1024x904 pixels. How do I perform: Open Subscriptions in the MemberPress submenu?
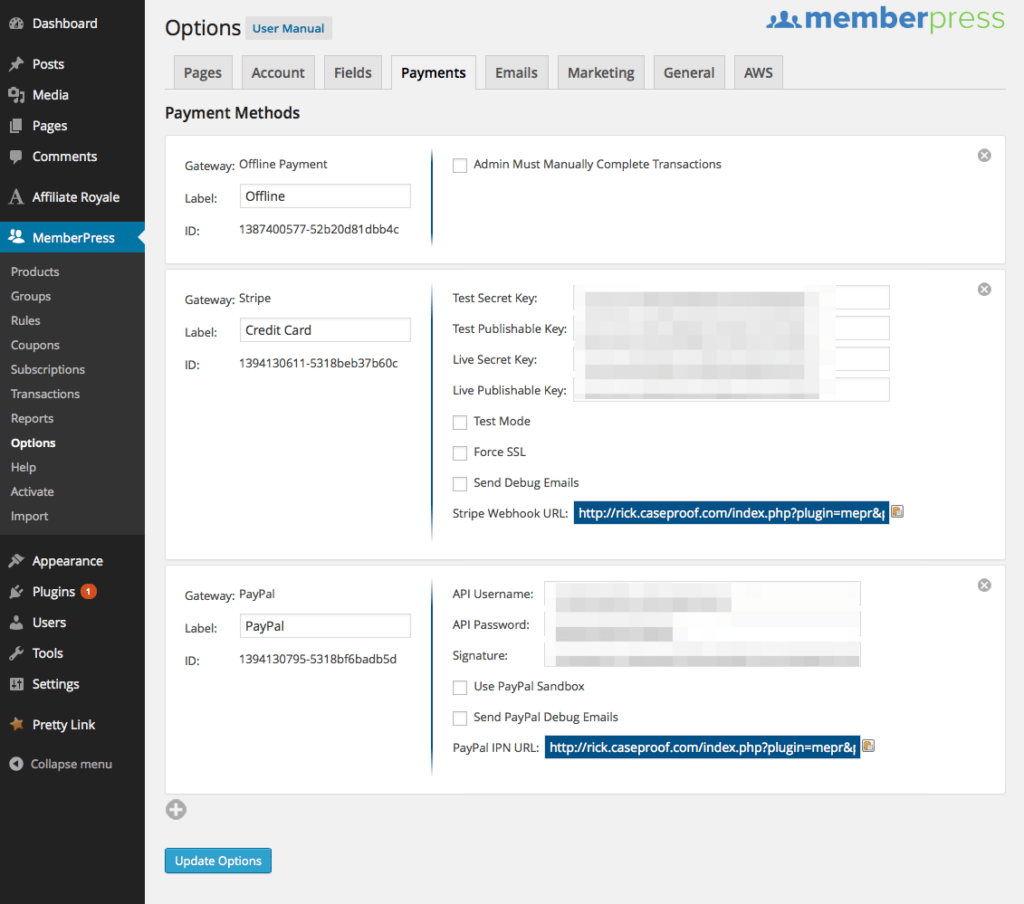[x=48, y=370]
